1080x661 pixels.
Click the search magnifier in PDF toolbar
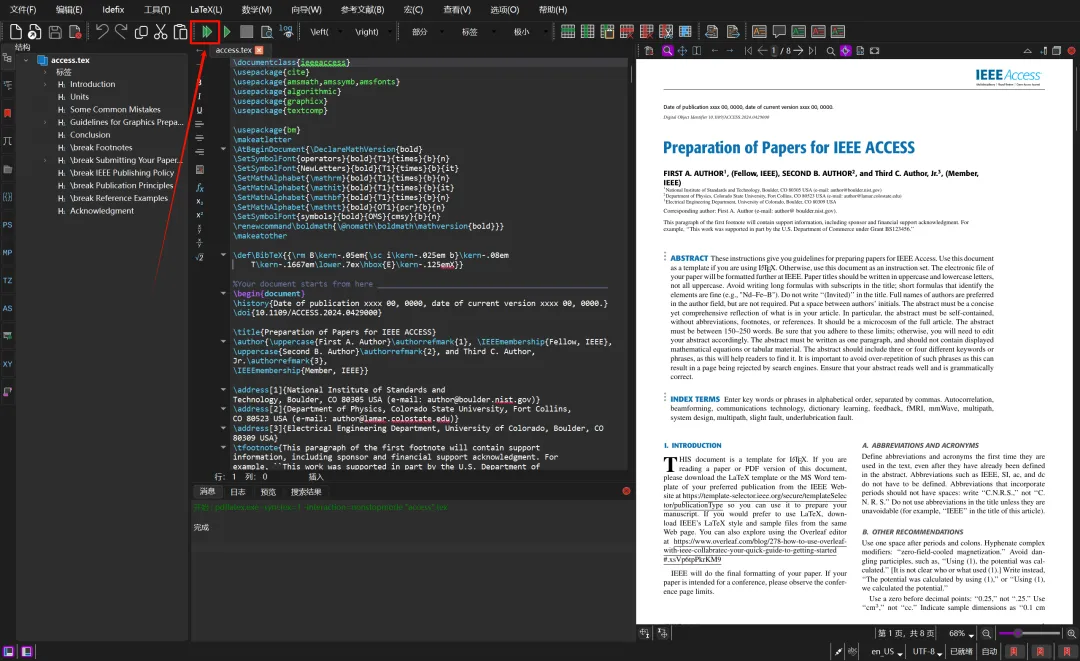[831, 51]
